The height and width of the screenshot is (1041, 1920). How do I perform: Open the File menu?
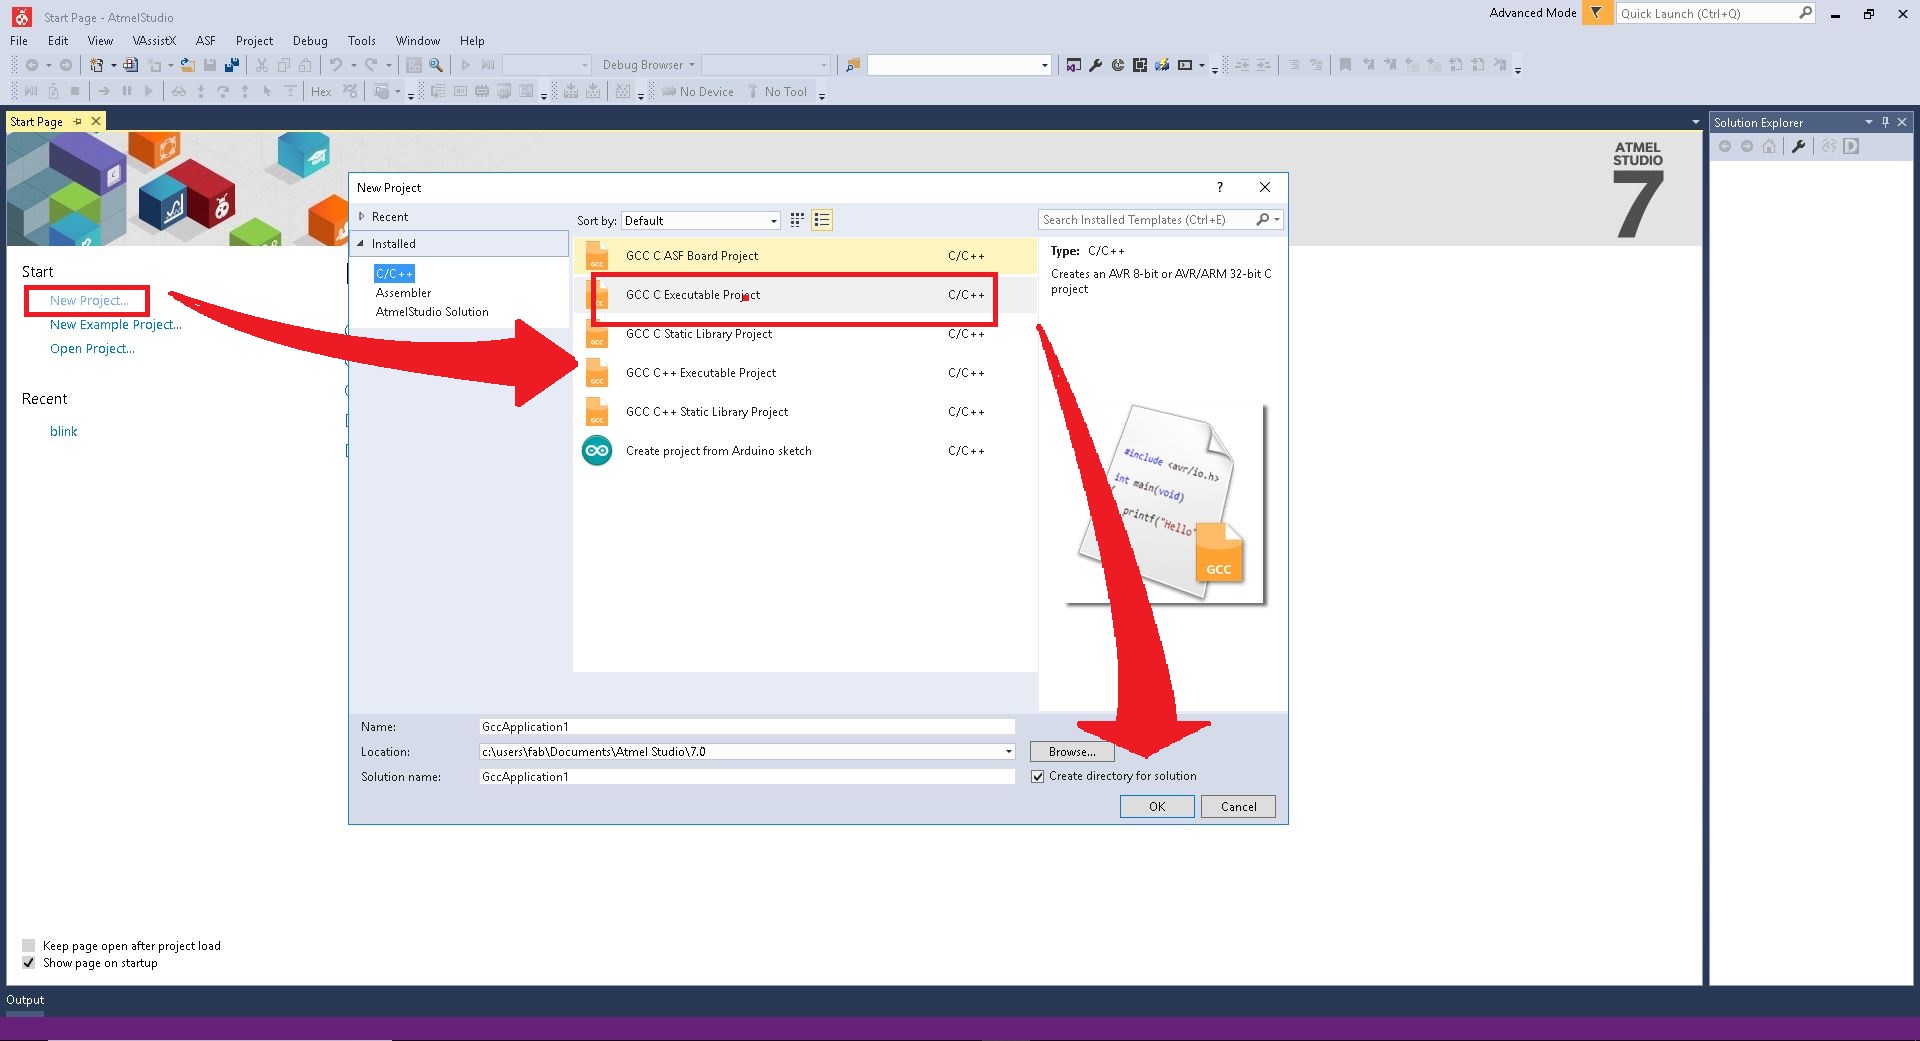point(19,41)
